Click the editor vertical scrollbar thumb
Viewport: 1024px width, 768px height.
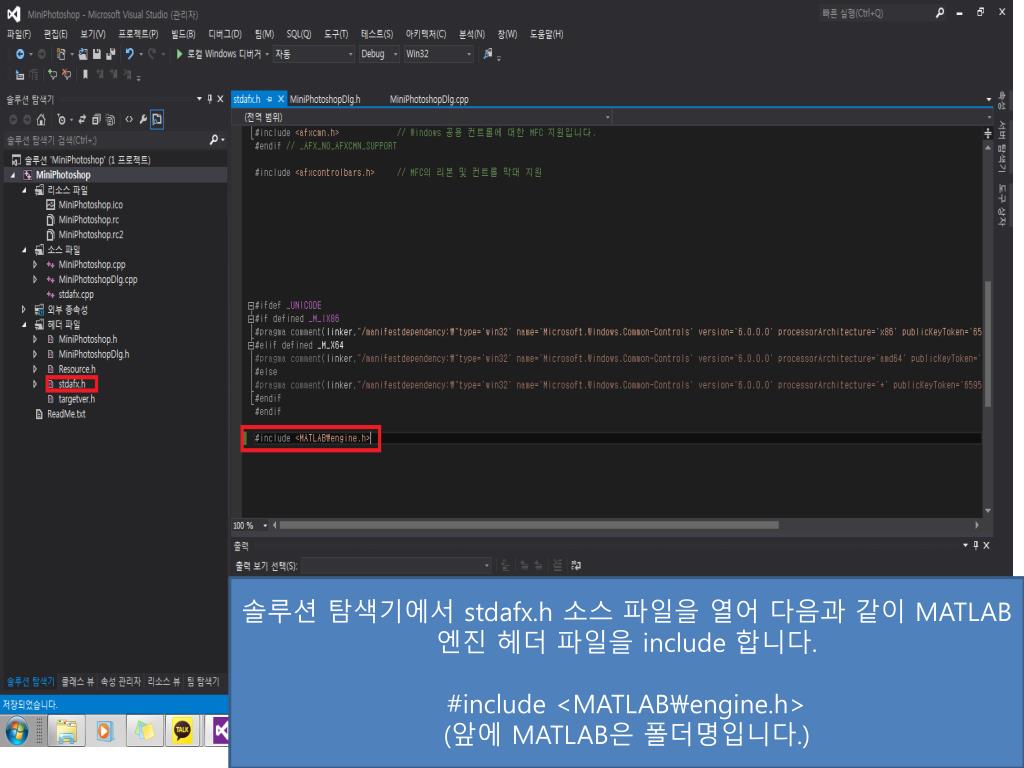pos(987,343)
